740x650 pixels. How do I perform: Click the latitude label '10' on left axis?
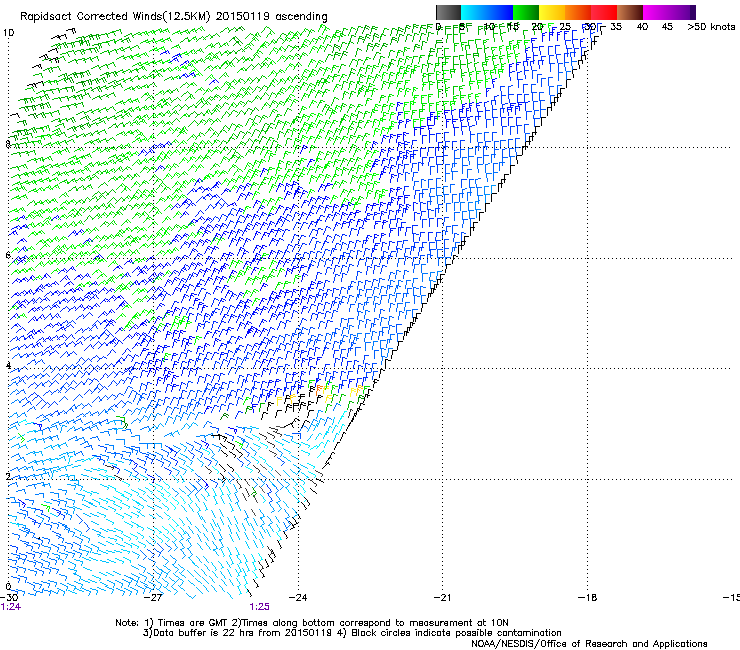[8, 33]
